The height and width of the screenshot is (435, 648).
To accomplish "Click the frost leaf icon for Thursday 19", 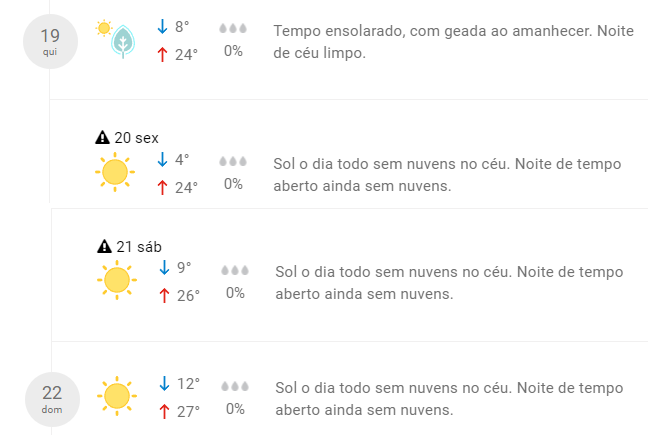I will click(124, 42).
